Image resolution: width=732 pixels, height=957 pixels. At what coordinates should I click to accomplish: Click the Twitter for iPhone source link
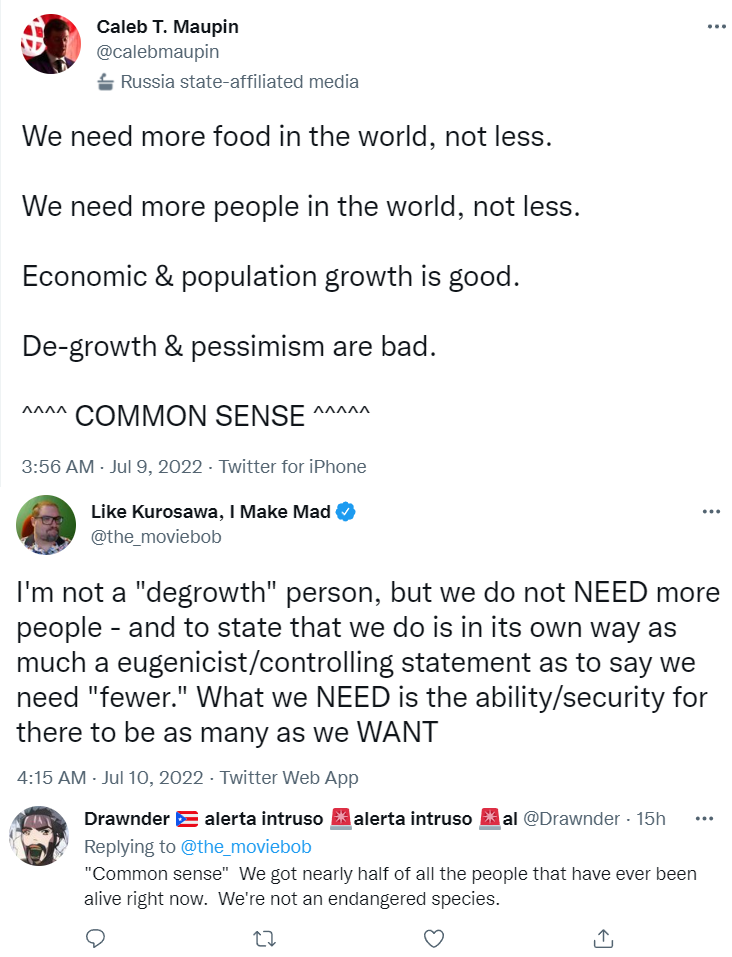[x=292, y=466]
